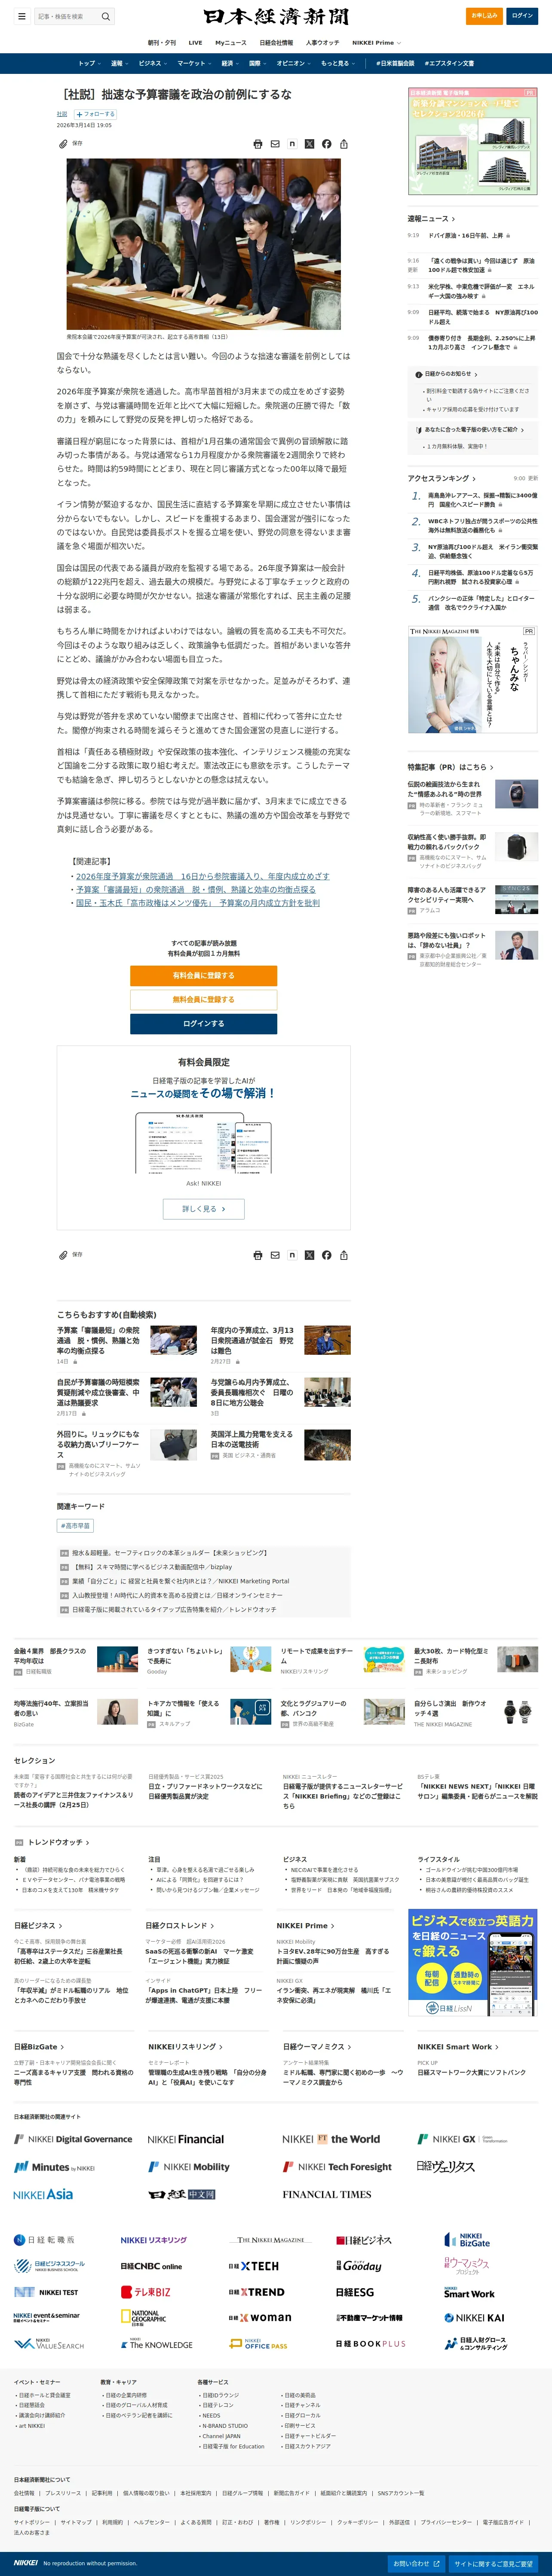Click the テレ東BIZ logo
The height and width of the screenshot is (2576, 552).
[x=146, y=2292]
